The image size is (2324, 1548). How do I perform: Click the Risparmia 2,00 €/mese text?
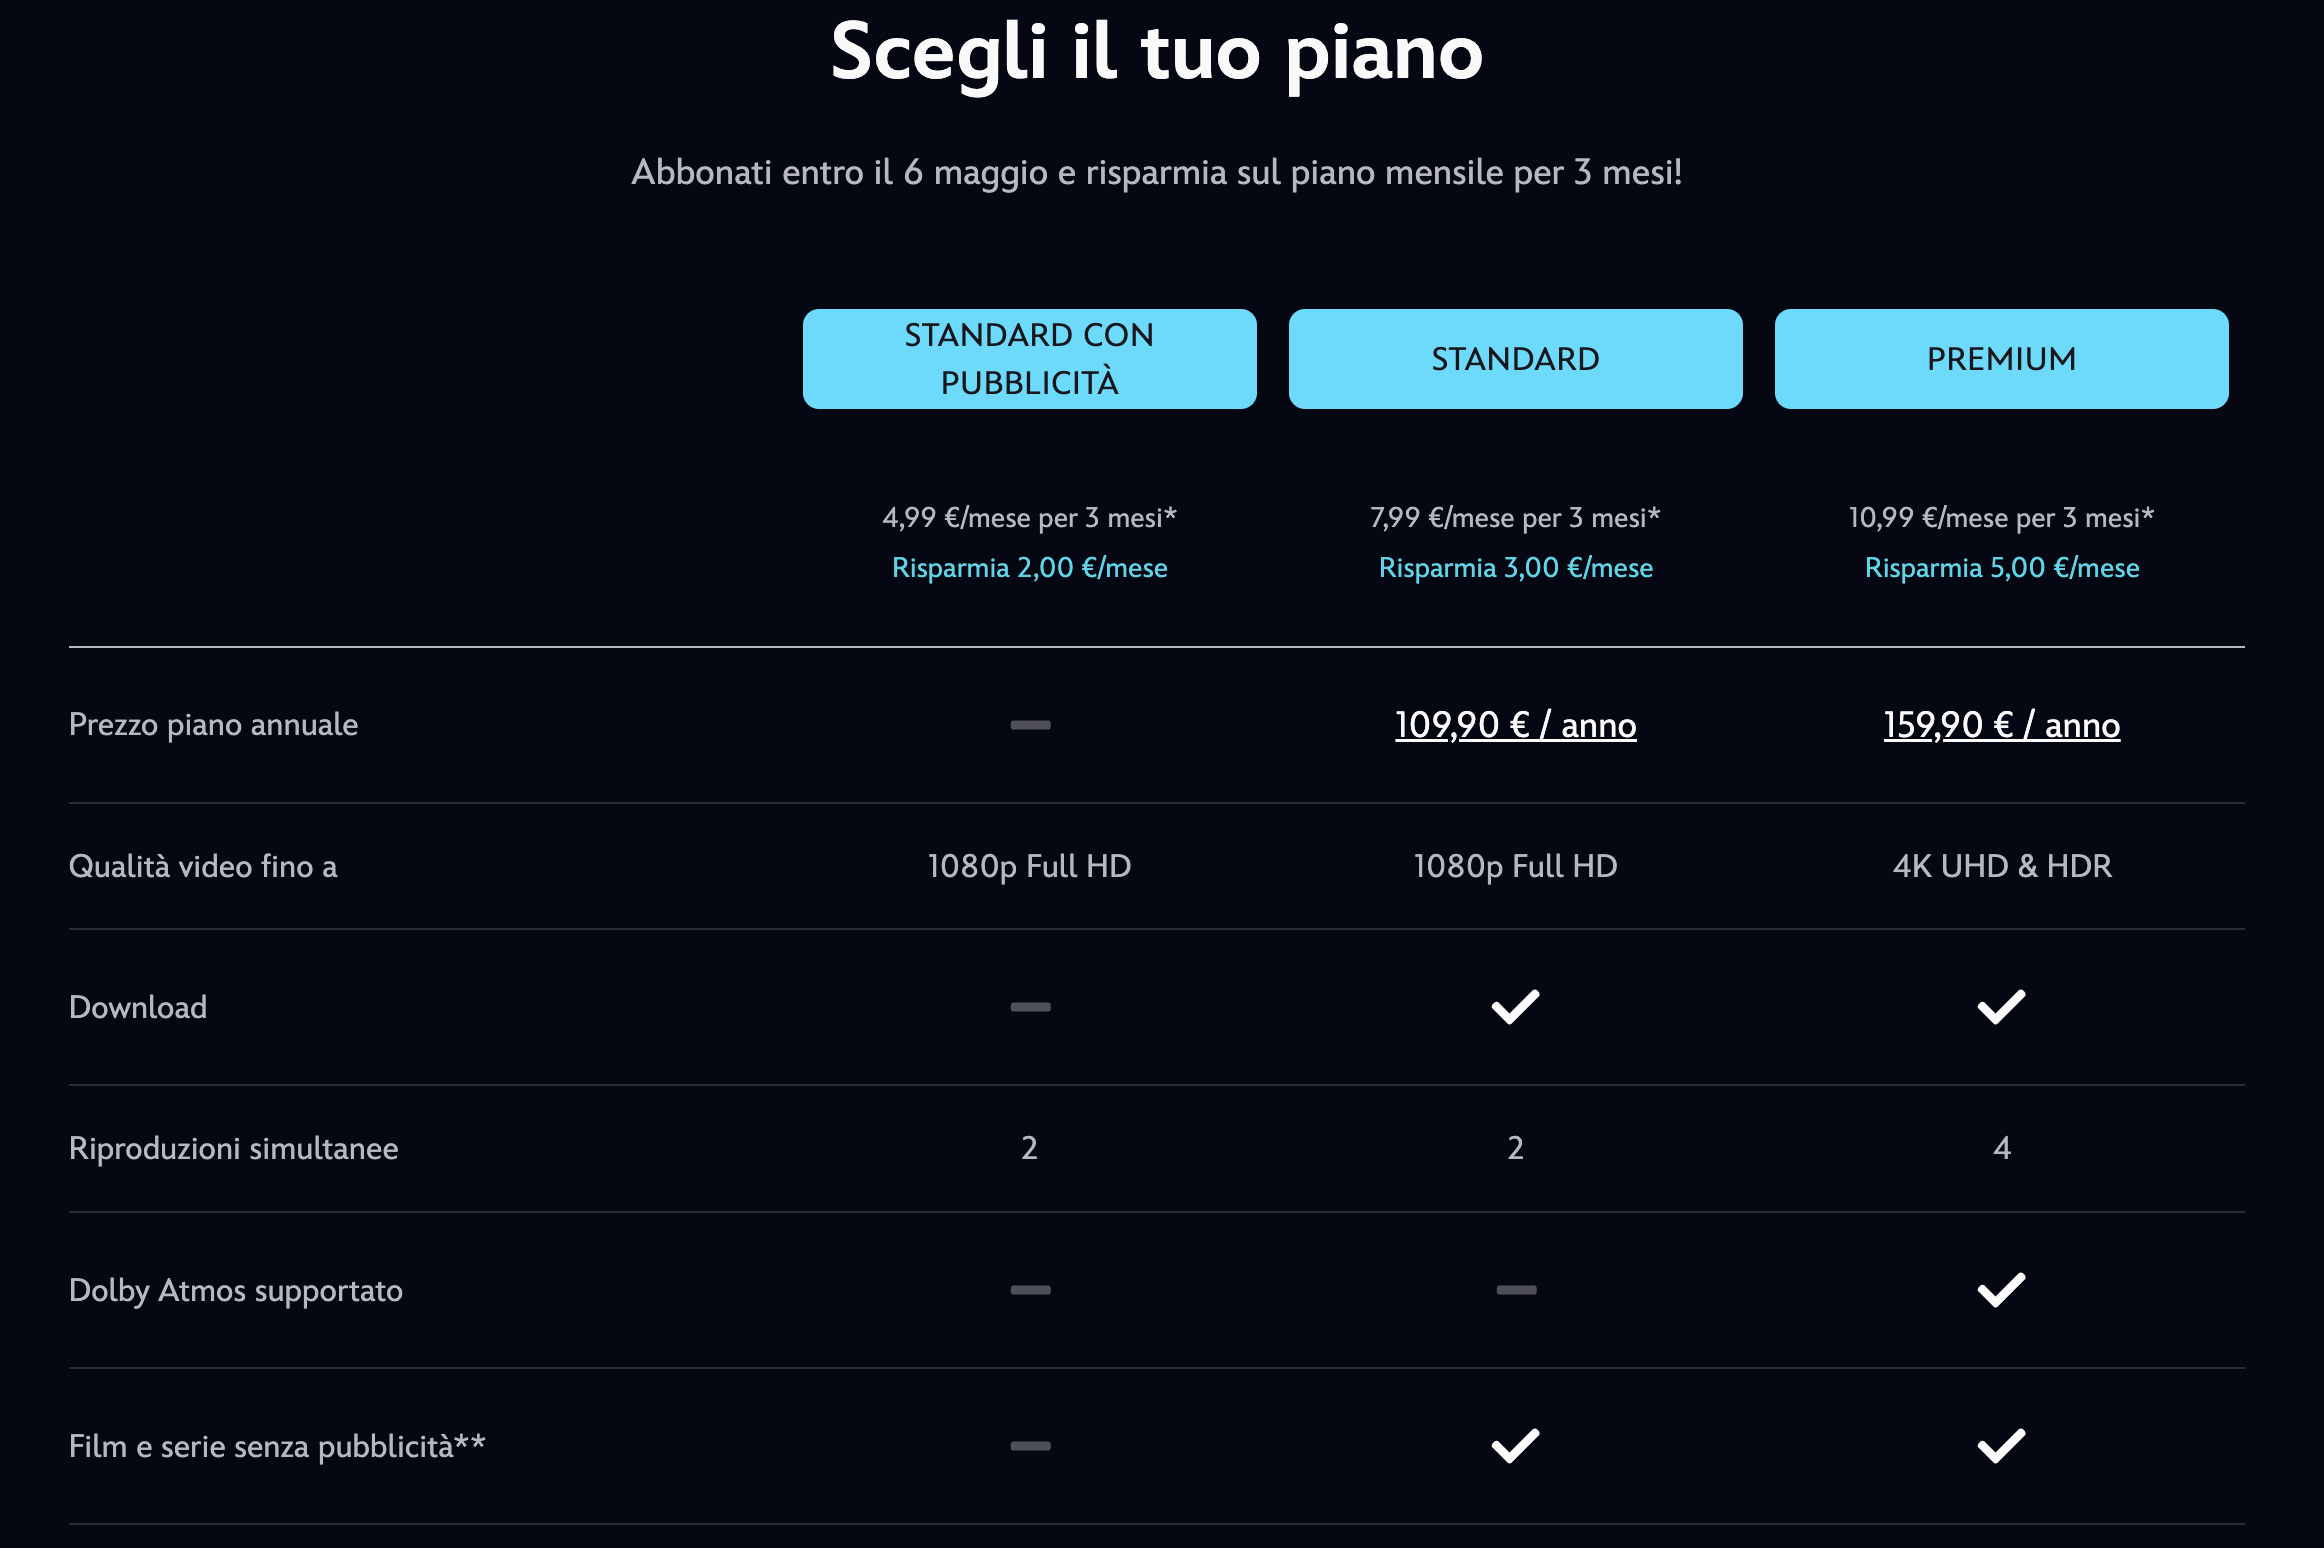[x=1029, y=568]
